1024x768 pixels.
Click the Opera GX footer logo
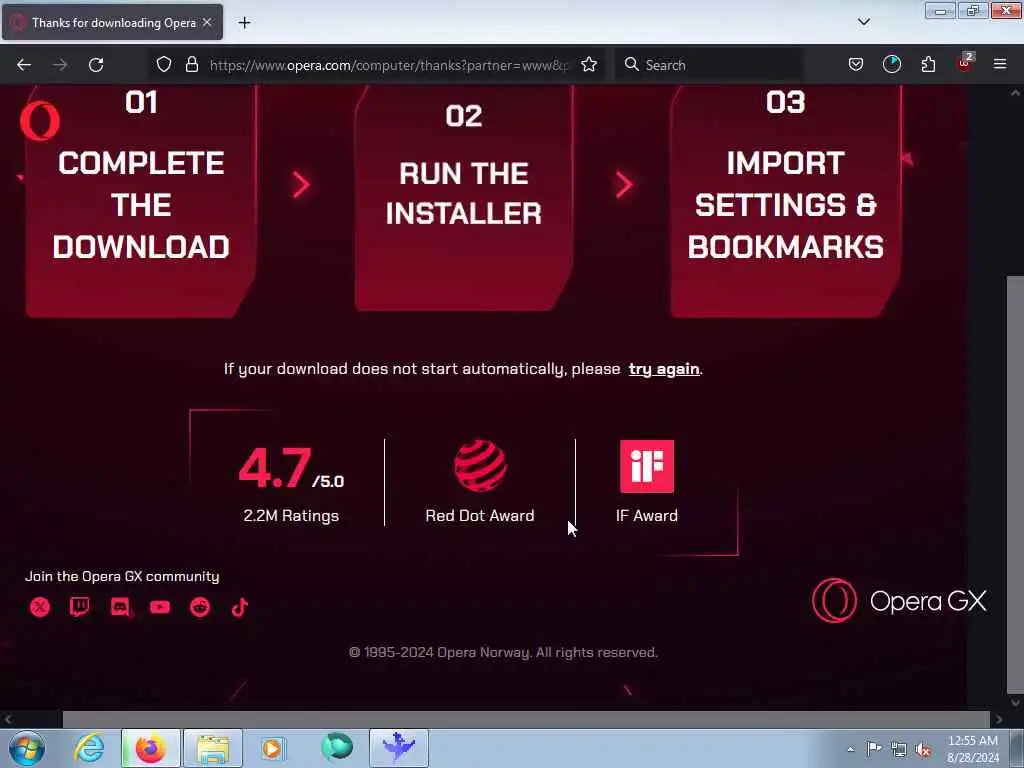899,601
